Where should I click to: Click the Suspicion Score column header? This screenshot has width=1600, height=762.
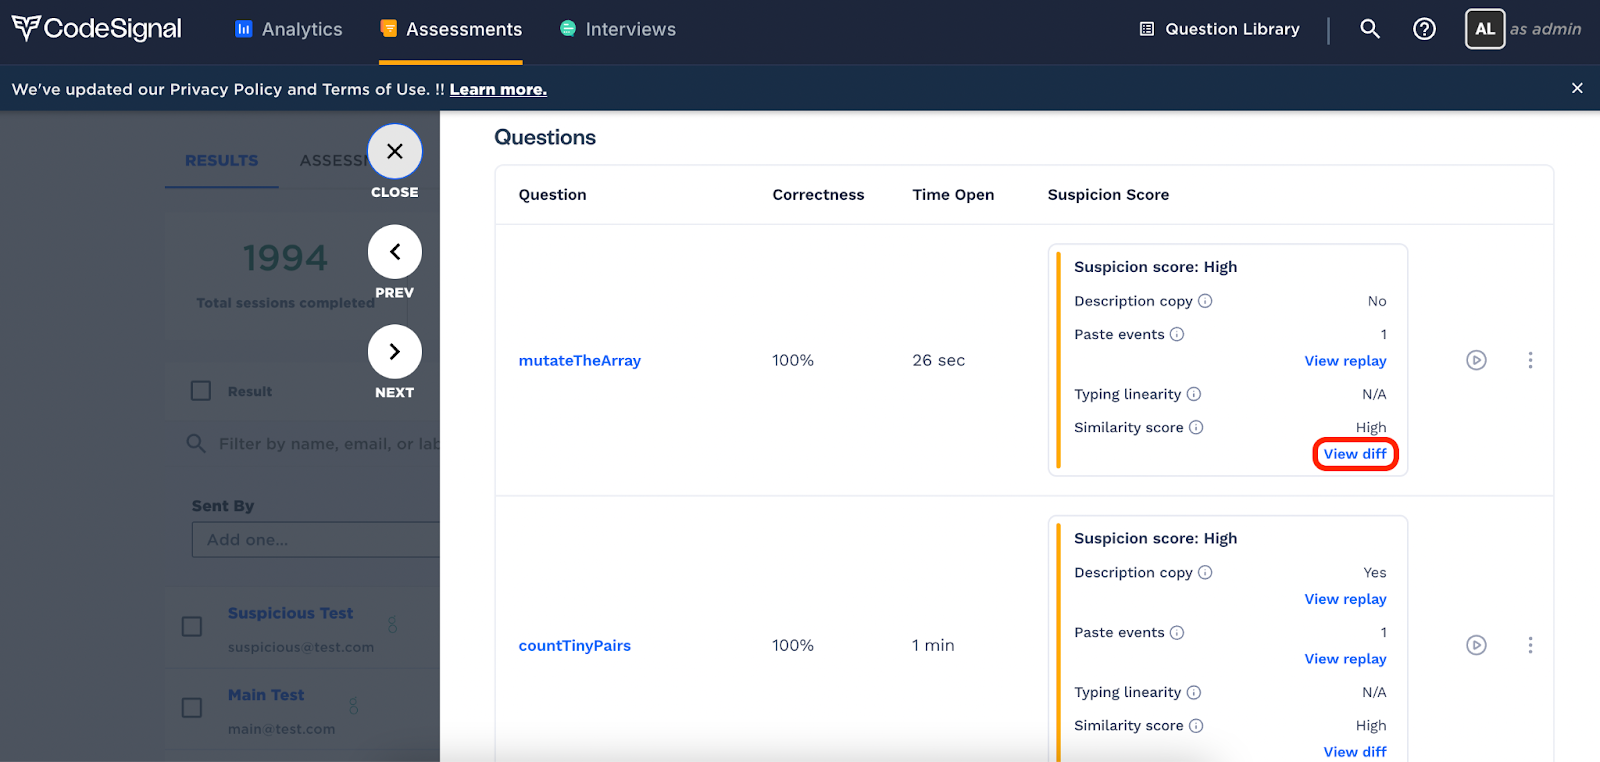click(x=1108, y=195)
